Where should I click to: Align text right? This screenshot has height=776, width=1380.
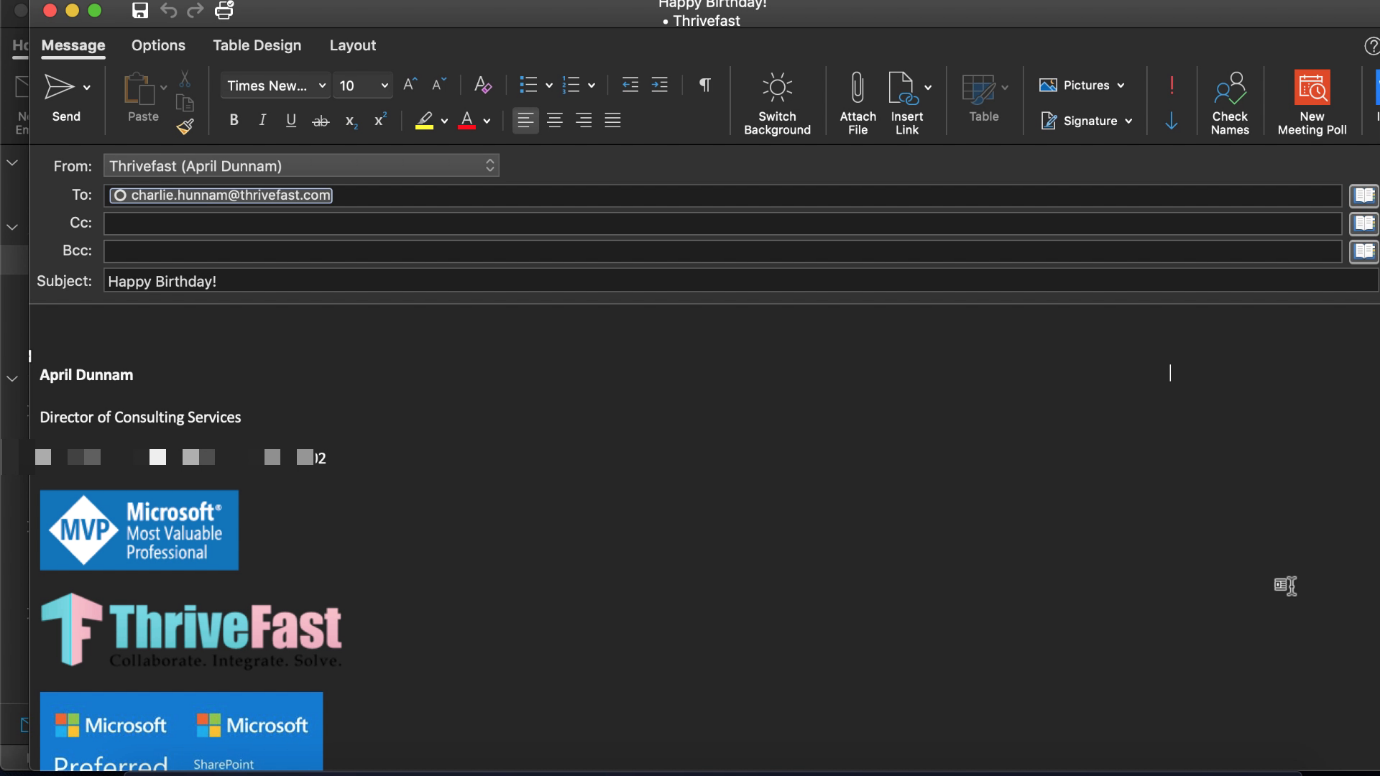click(x=584, y=121)
